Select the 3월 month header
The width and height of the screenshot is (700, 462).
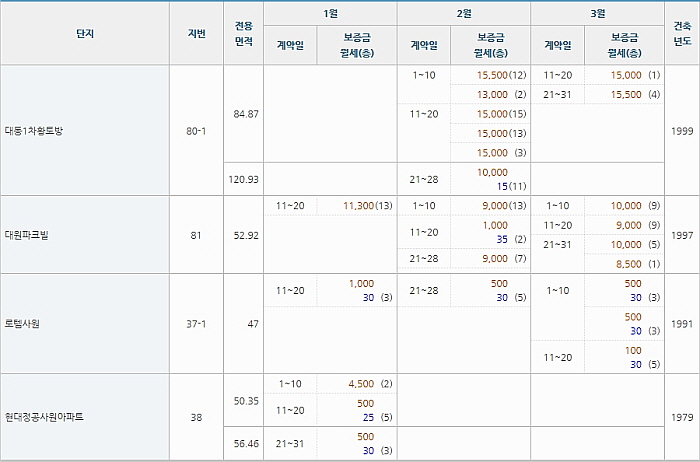[x=597, y=13]
